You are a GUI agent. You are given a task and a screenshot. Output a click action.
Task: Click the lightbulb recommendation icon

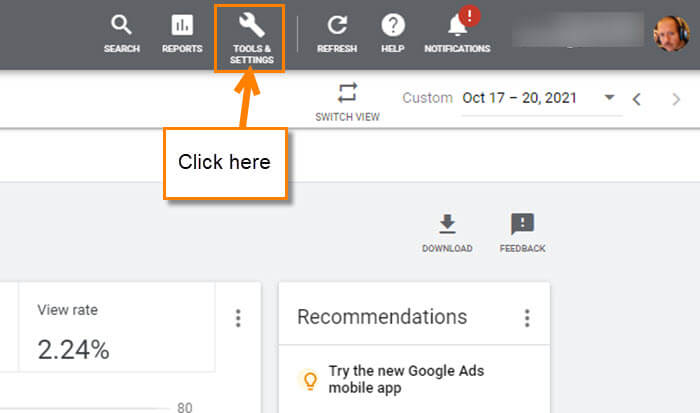click(310, 380)
